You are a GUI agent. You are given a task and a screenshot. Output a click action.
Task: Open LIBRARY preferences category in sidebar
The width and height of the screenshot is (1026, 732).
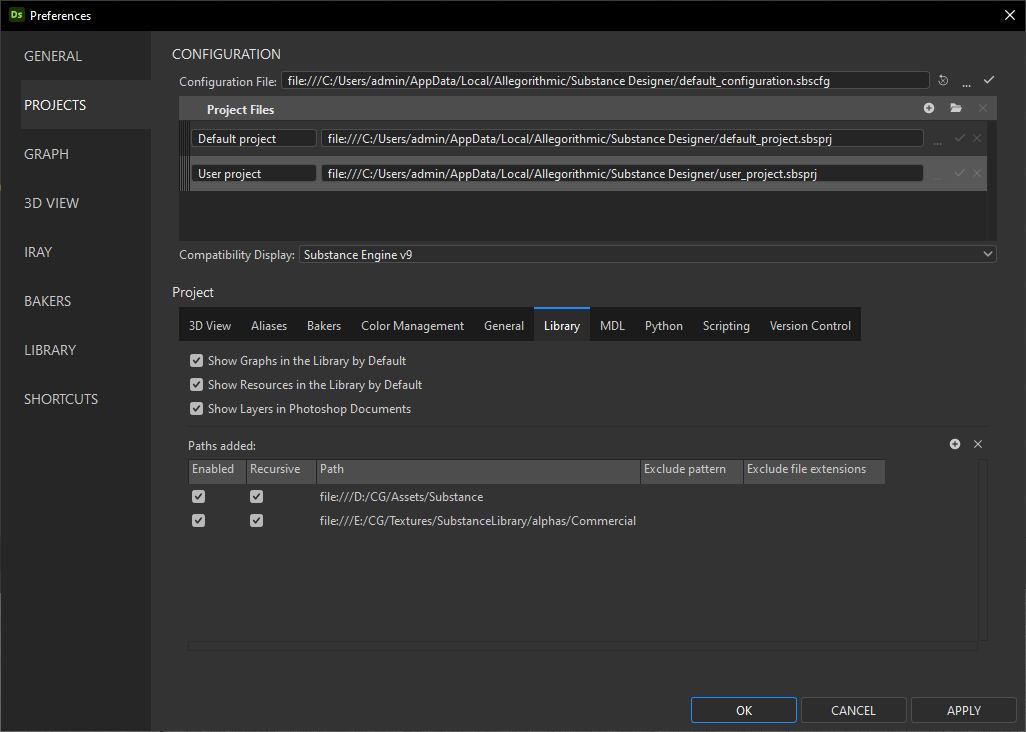pos(86,350)
